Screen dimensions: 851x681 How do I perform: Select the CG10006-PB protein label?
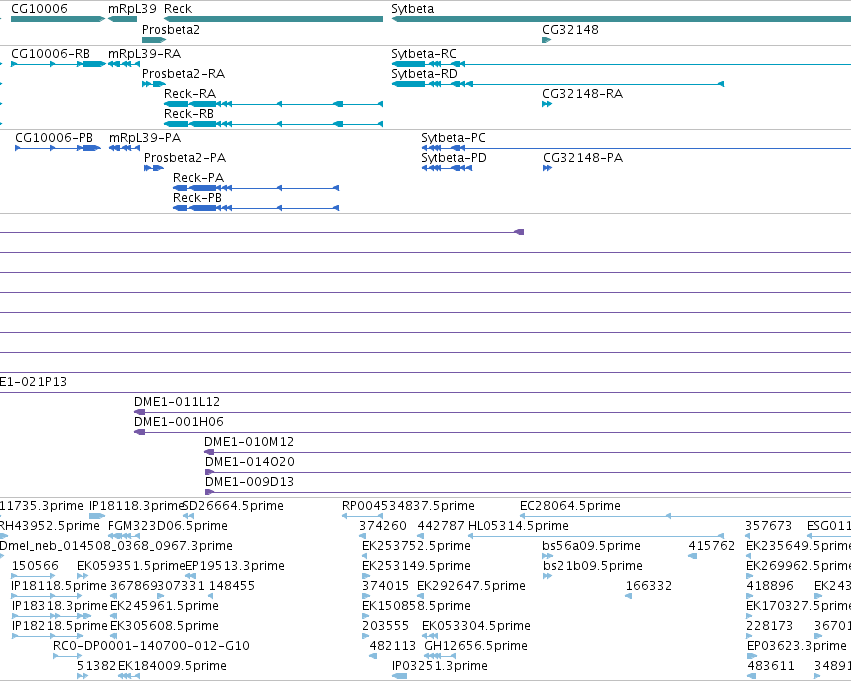tap(54, 137)
